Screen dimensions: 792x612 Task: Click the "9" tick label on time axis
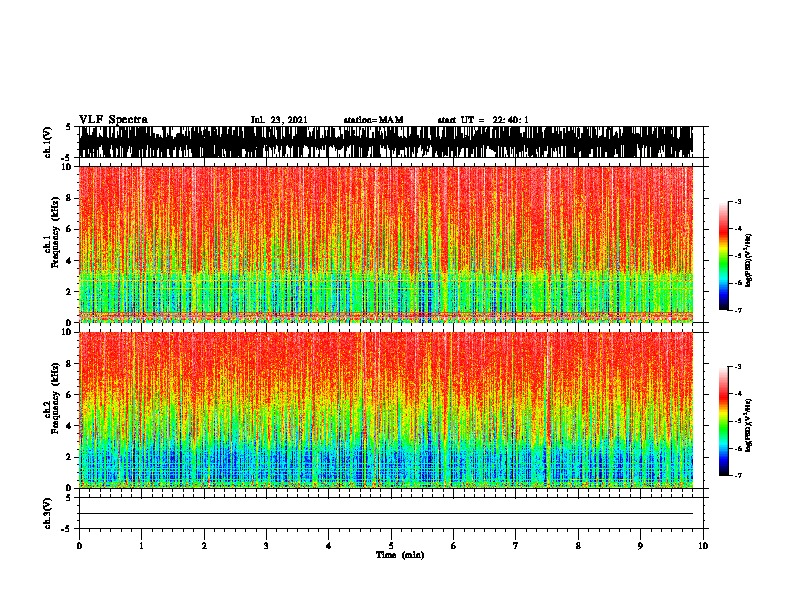point(640,546)
